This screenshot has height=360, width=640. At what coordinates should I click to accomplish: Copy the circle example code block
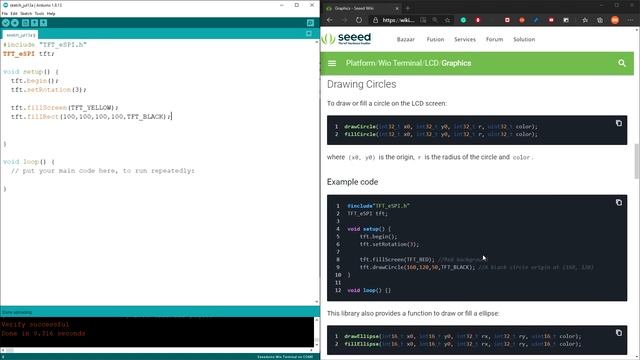click(x=619, y=202)
